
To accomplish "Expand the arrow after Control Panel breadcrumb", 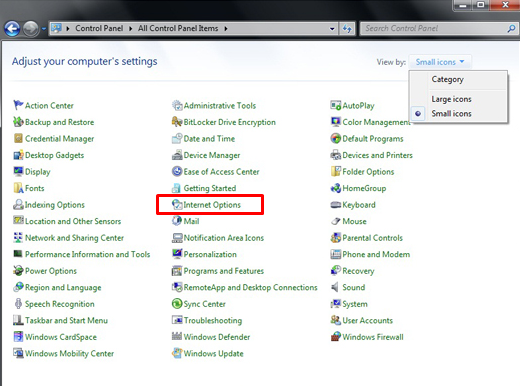I will click(130, 29).
